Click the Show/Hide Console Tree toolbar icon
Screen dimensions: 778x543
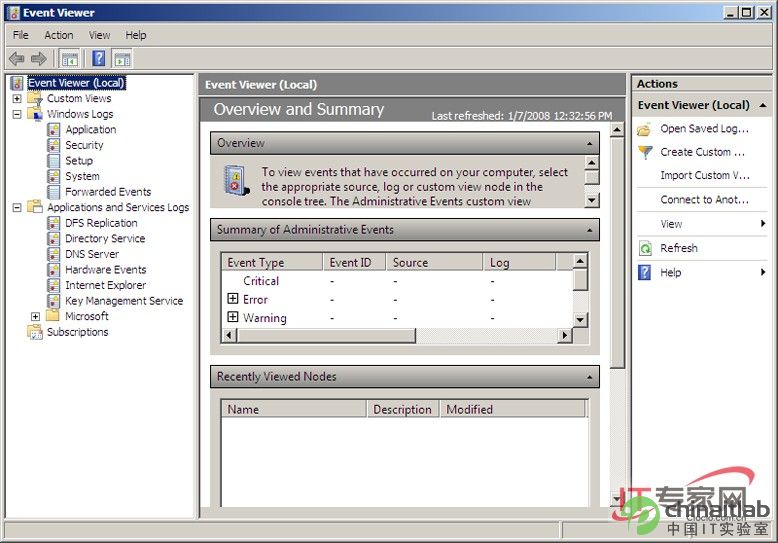pyautogui.click(x=70, y=59)
